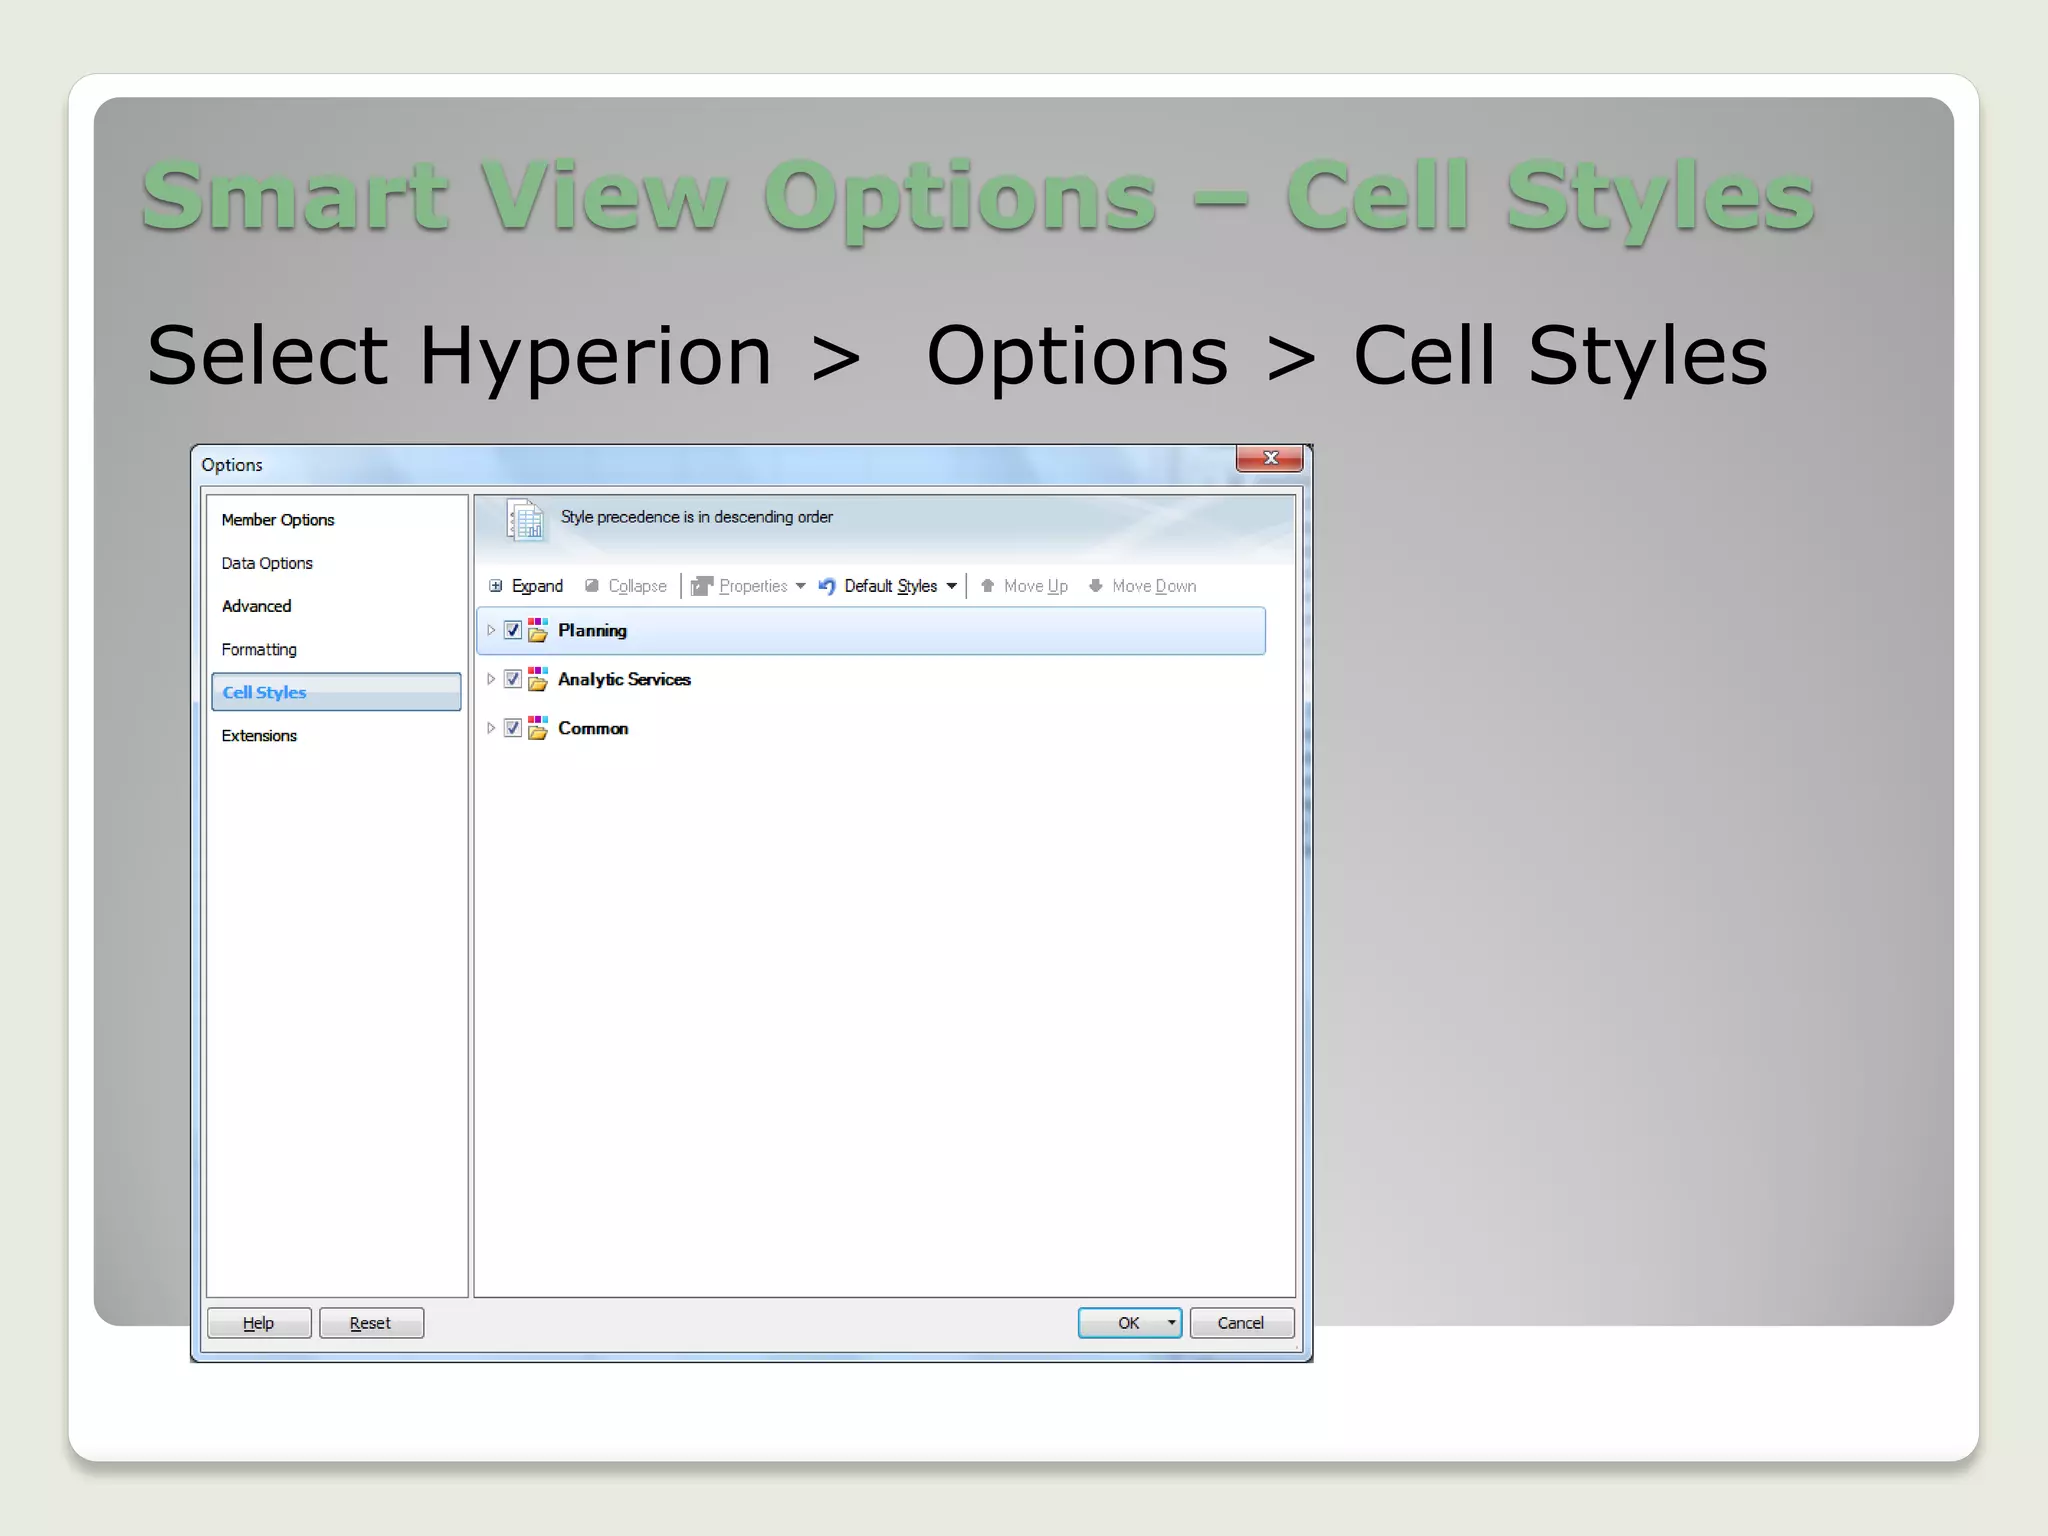Uncheck the Analytic Services checkbox

[513, 679]
